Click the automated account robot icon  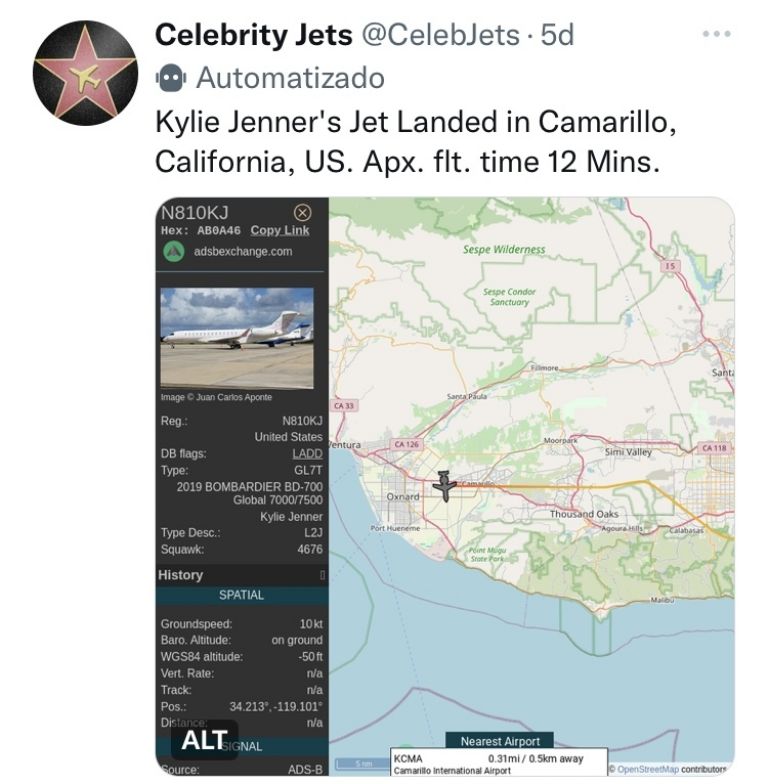(x=170, y=76)
